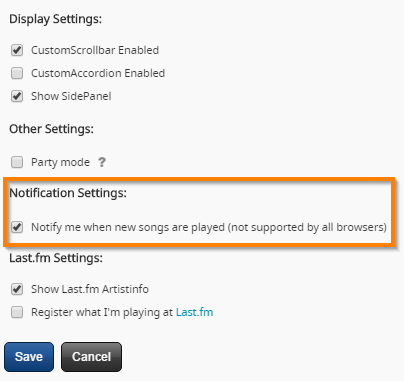Disable the CustomScrollbar Enabled checkbox
This screenshot has width=404, height=381.
pos(17,50)
